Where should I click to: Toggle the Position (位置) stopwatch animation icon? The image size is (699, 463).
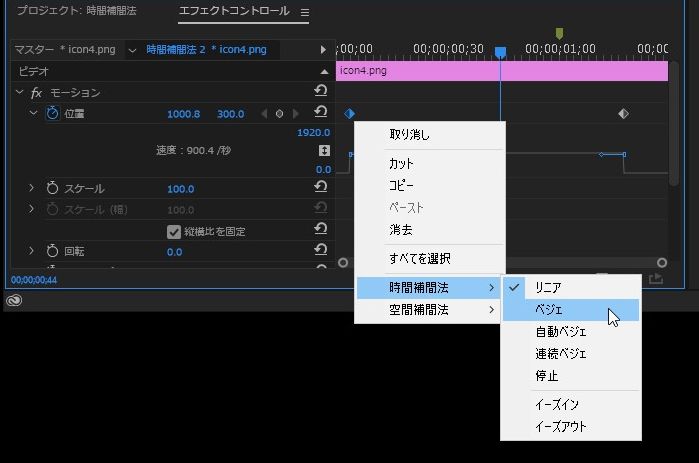coord(52,114)
